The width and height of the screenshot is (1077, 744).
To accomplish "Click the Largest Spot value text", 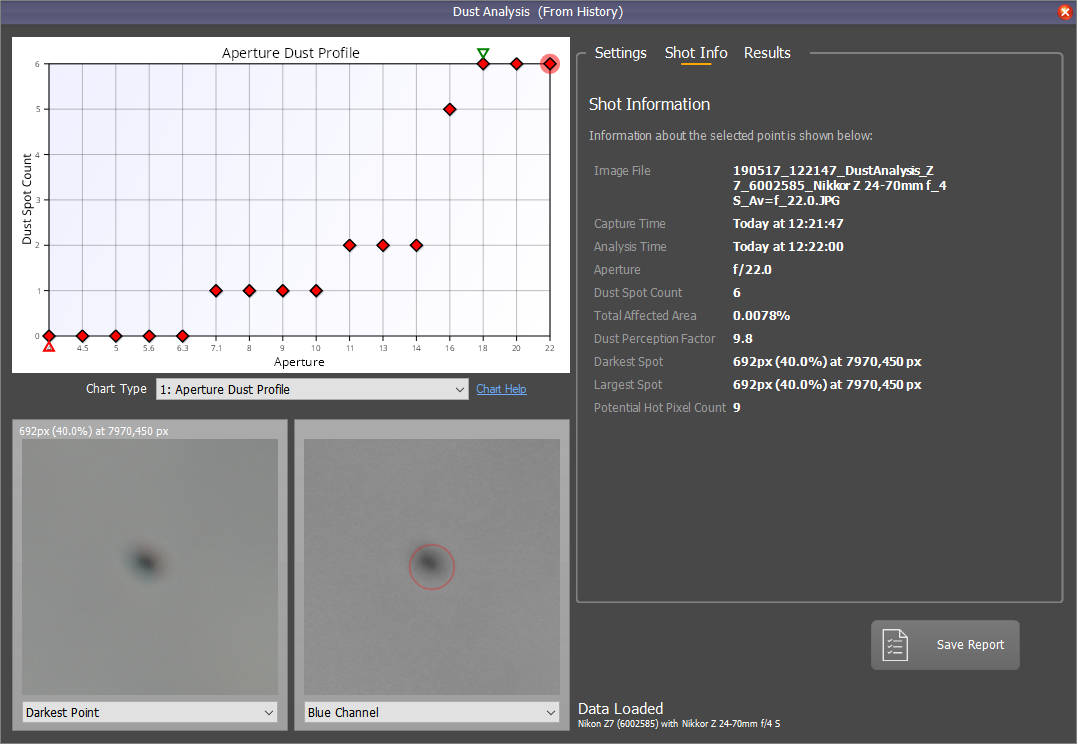I will tap(827, 385).
